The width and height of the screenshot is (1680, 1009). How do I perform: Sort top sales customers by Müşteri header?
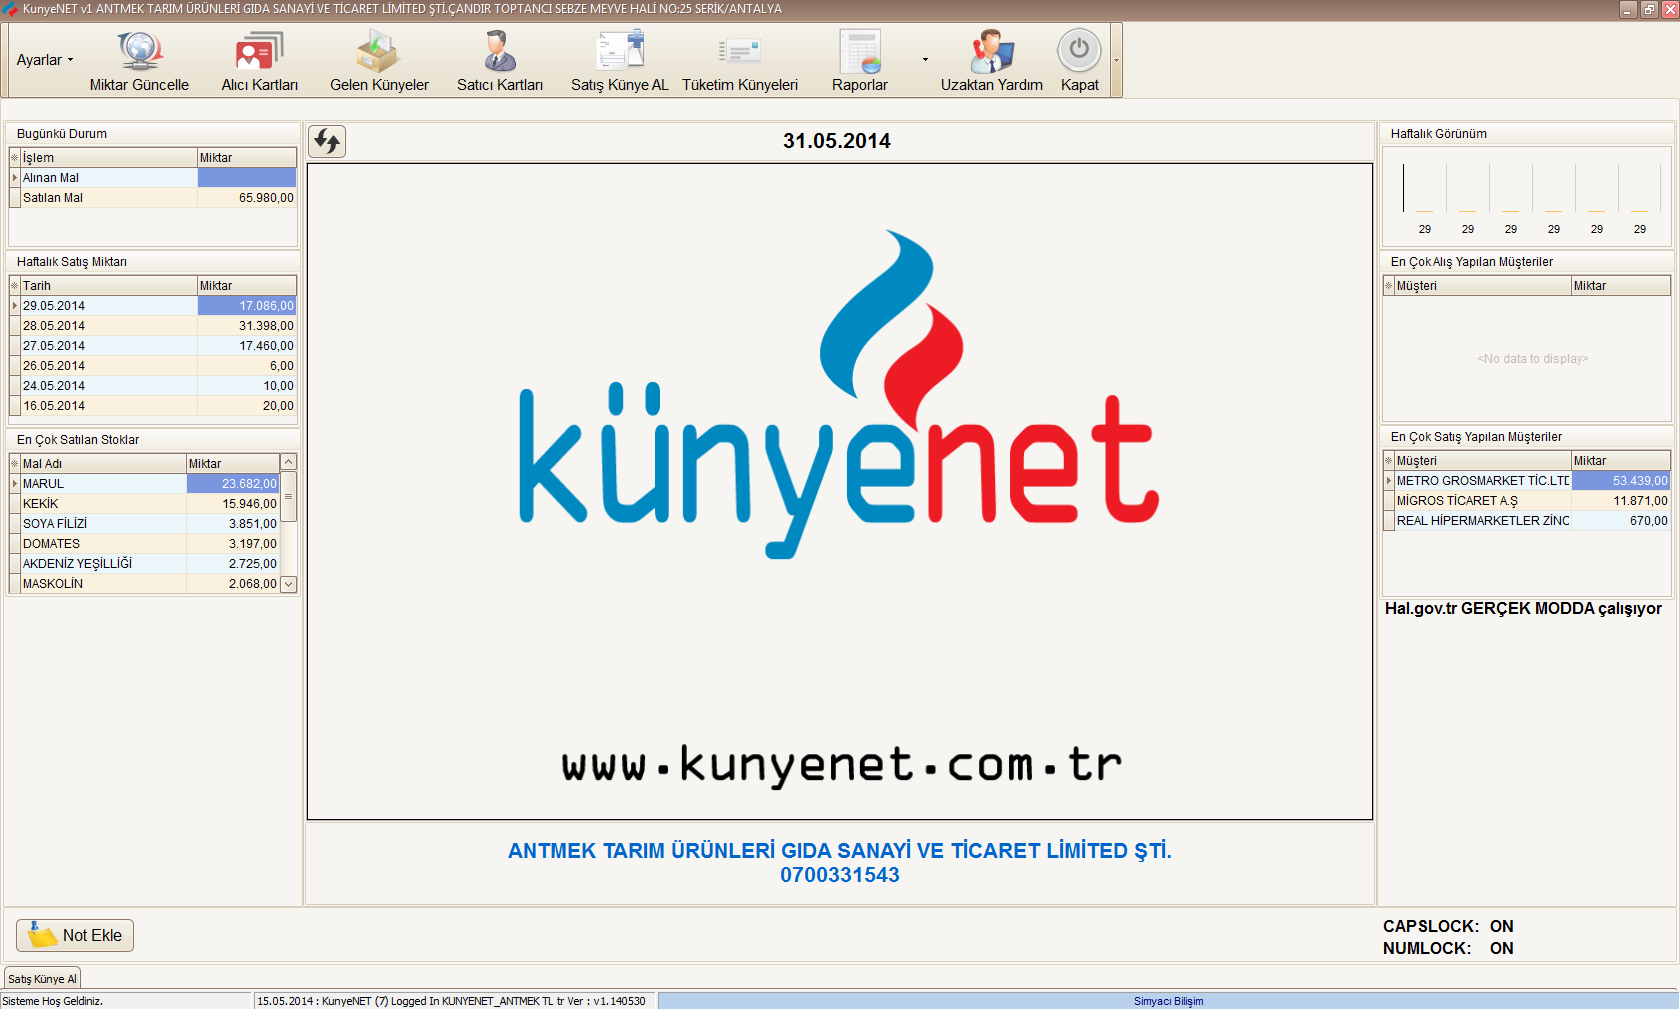[x=1483, y=461]
